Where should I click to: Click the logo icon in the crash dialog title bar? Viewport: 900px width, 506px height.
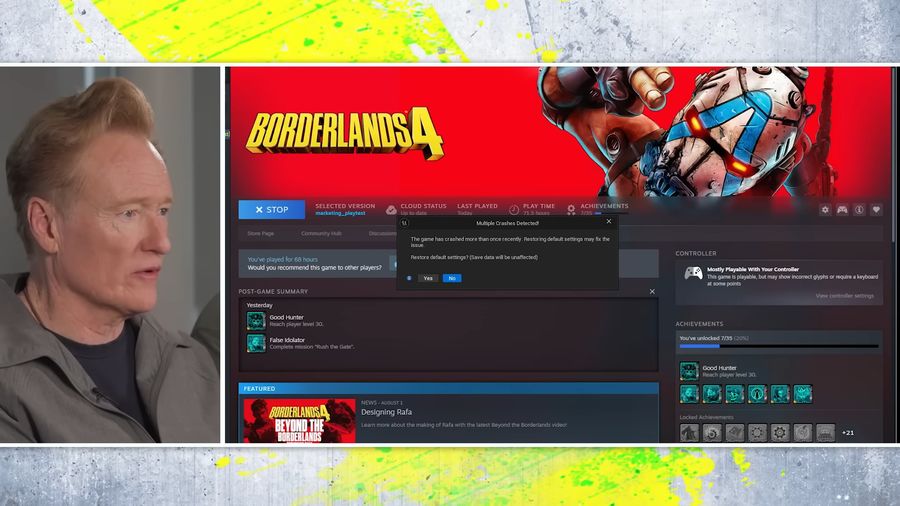point(404,223)
